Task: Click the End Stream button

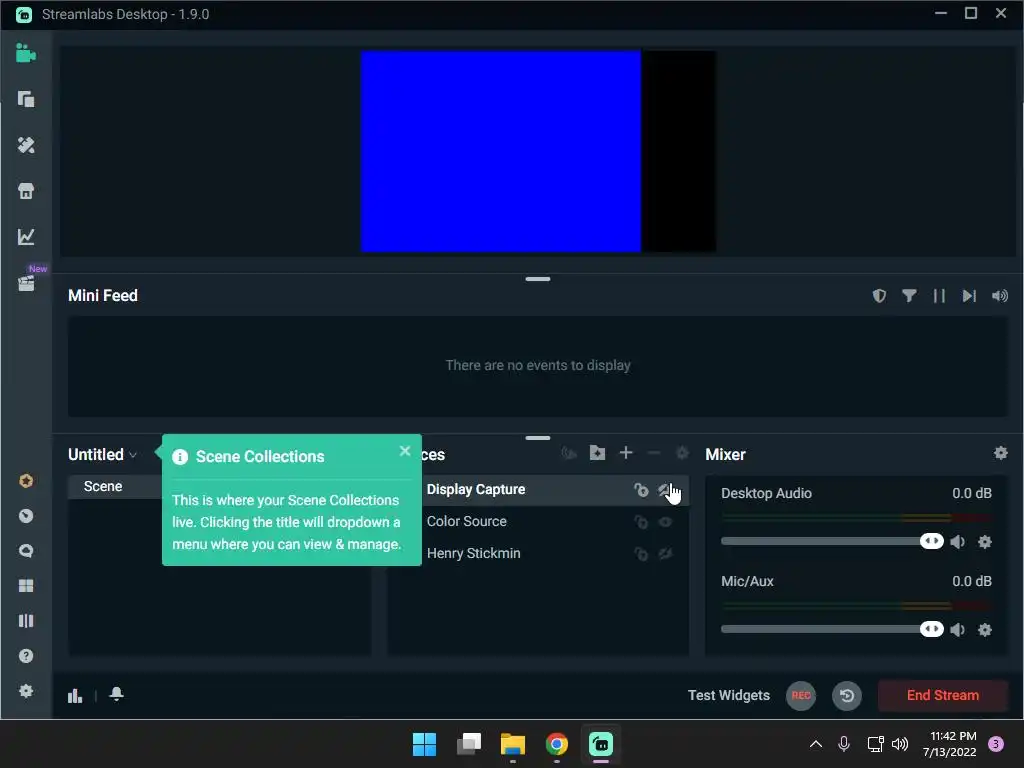Action: click(942, 696)
